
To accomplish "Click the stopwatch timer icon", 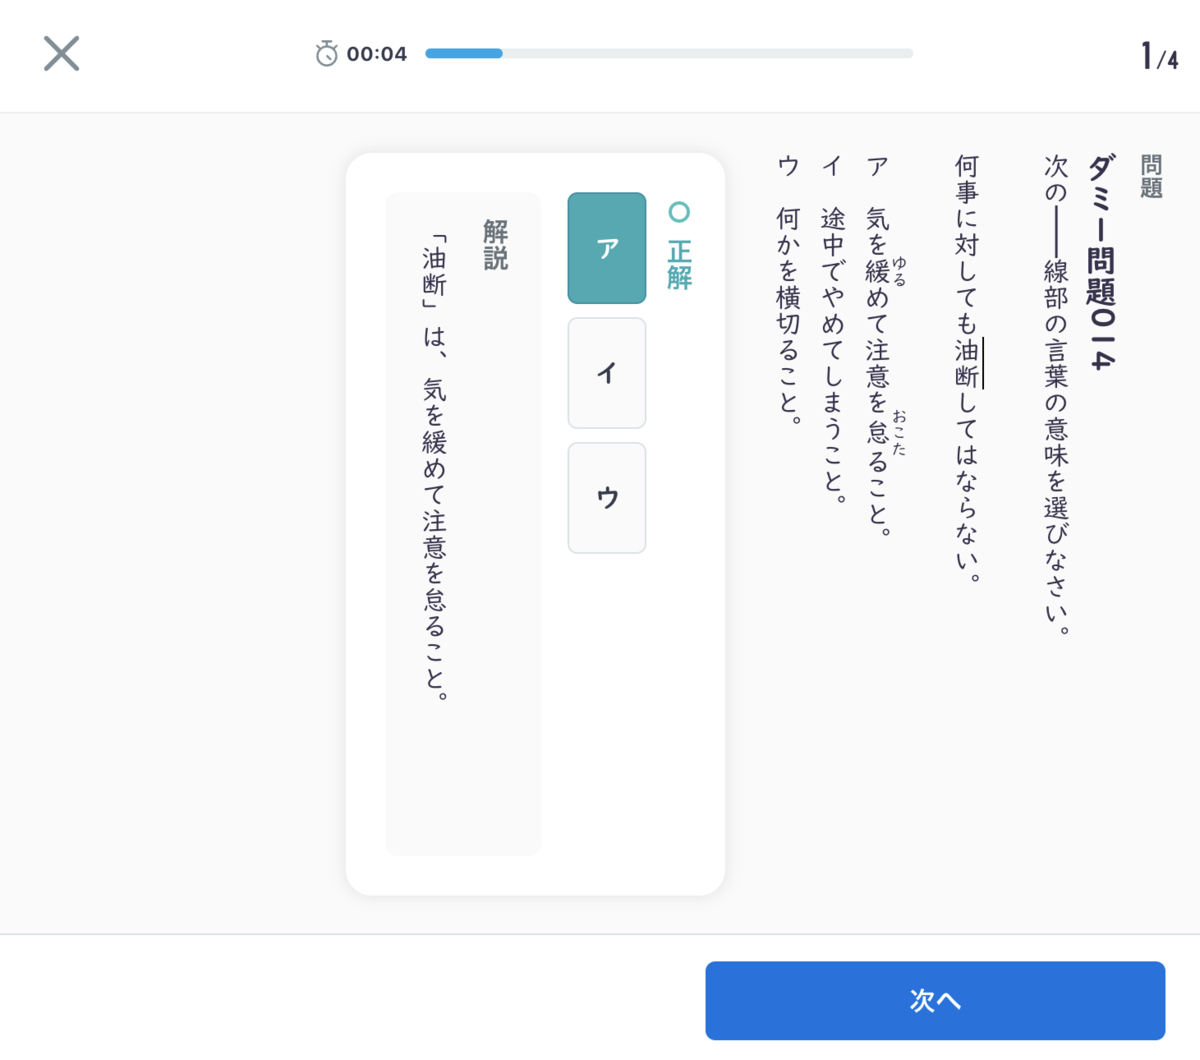I will [326, 53].
